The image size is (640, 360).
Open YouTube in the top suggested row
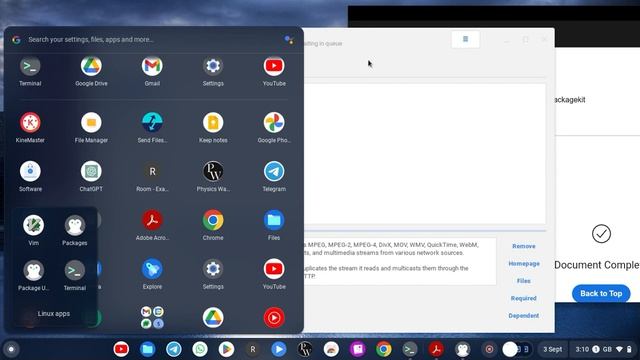tap(274, 66)
